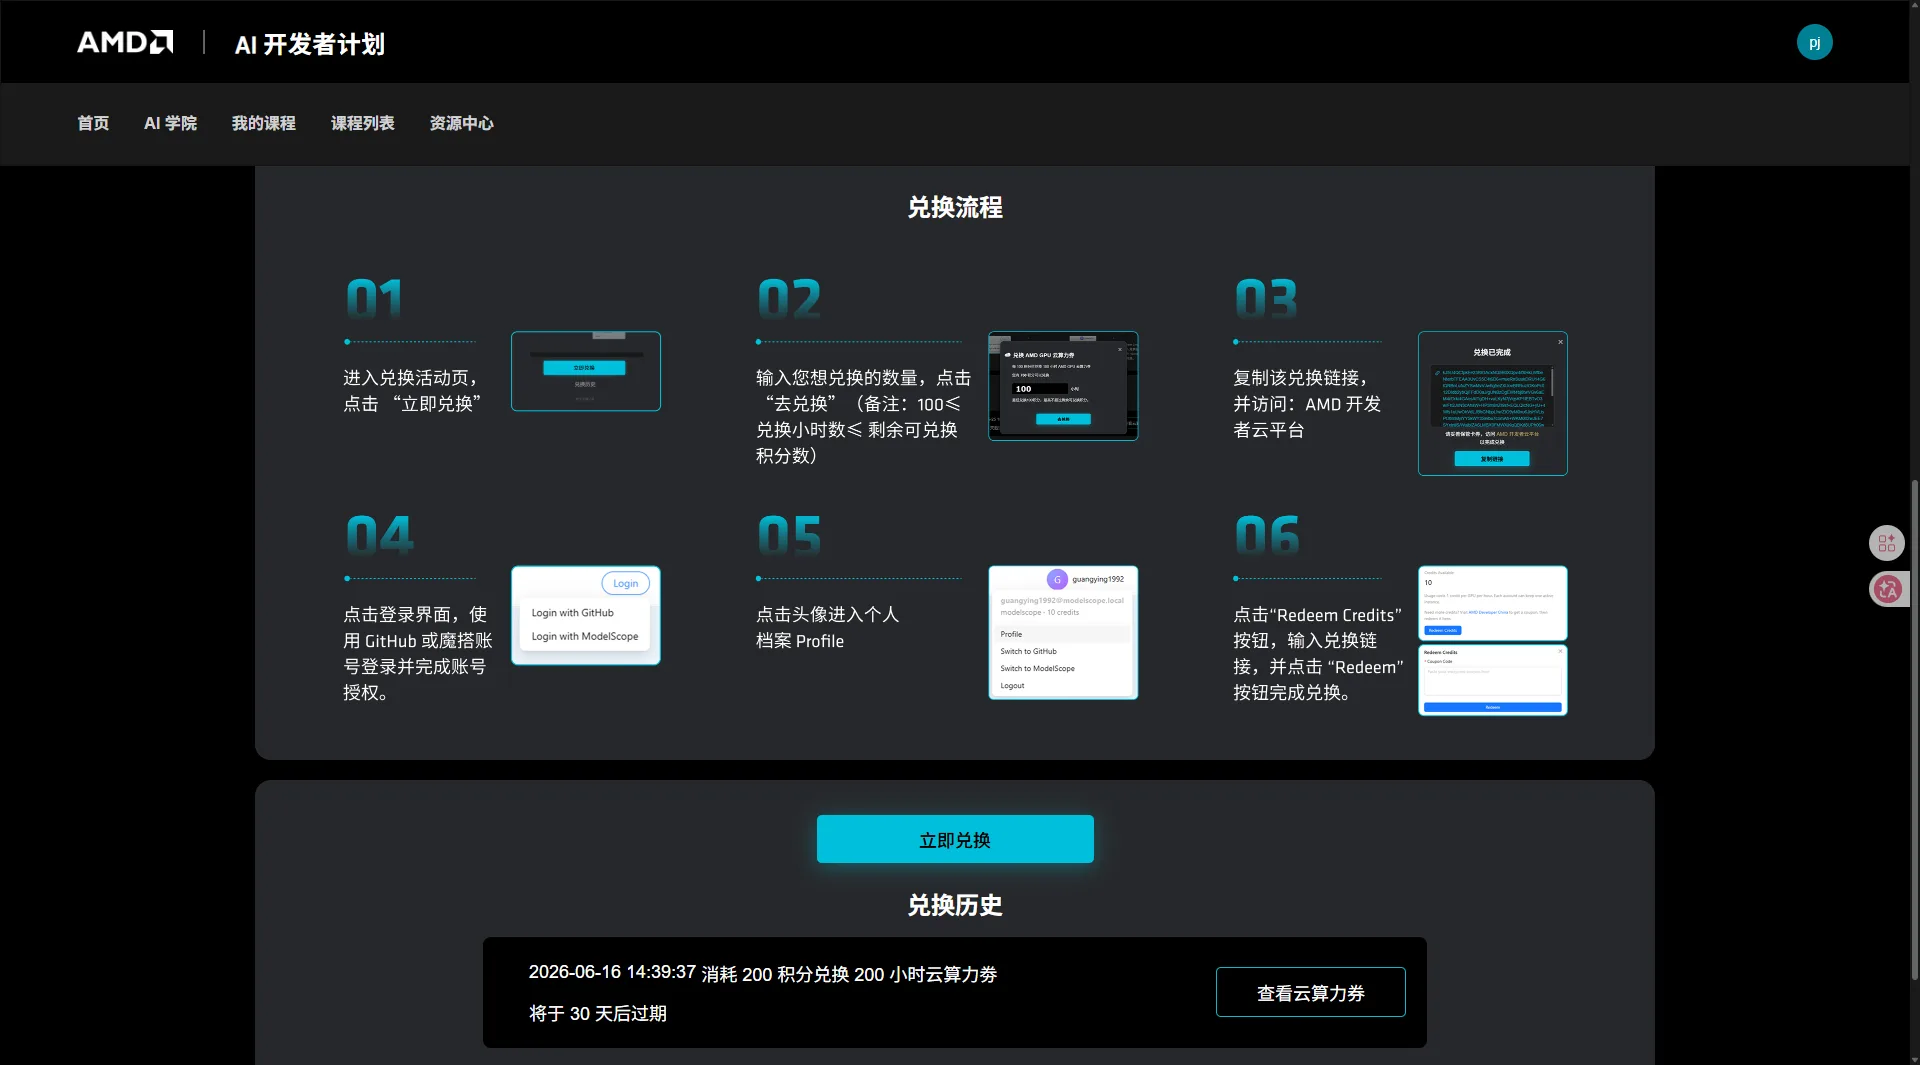Screen dimensions: 1920x1065
Task: Open 我的课程 nav item
Action: click(264, 123)
